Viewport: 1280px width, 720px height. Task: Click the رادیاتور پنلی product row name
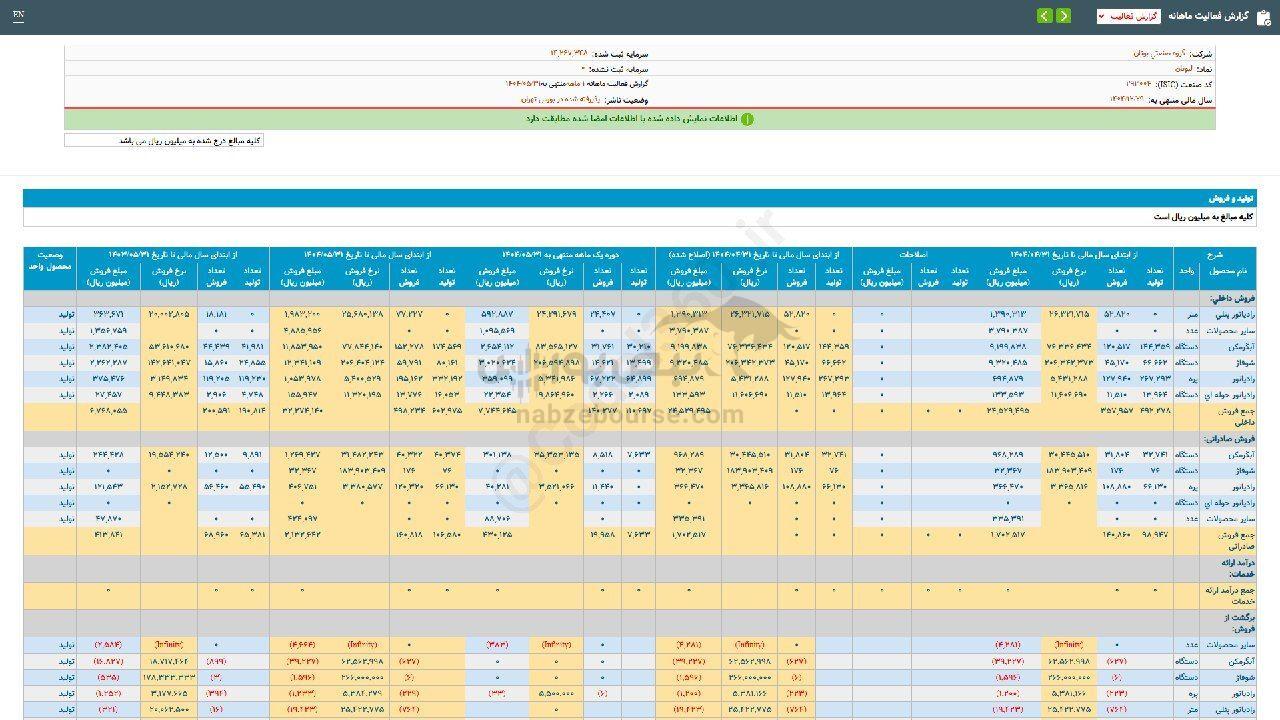point(1226,314)
